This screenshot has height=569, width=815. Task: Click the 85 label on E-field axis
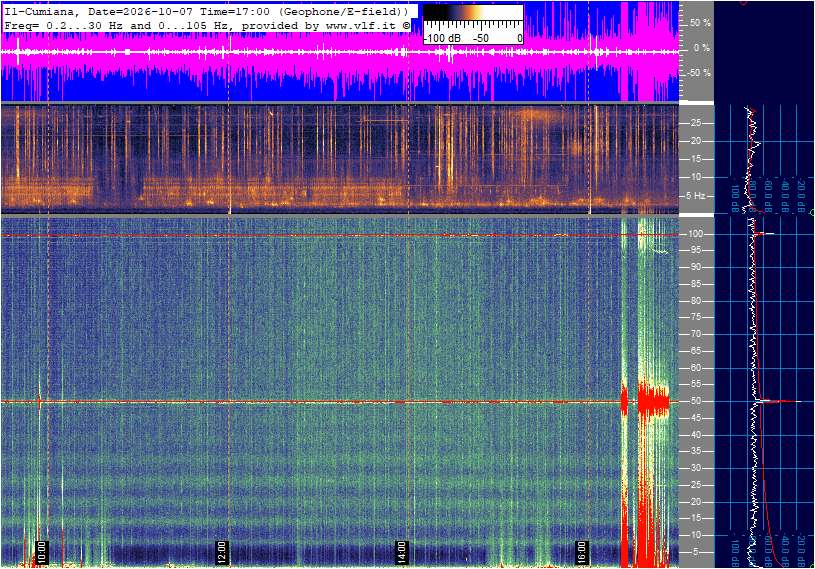695,284
